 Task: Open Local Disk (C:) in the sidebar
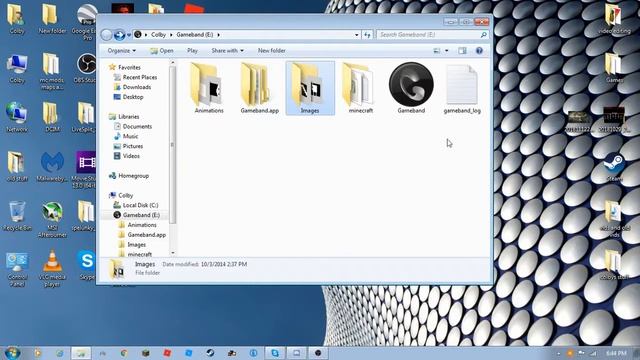coord(140,205)
